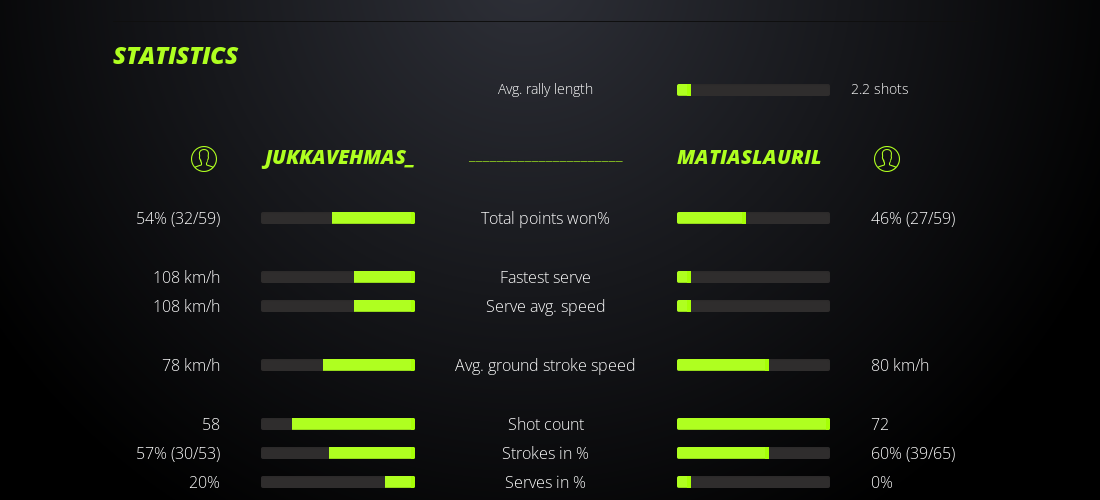
Task: Click the STATISTICS heading
Action: point(175,56)
